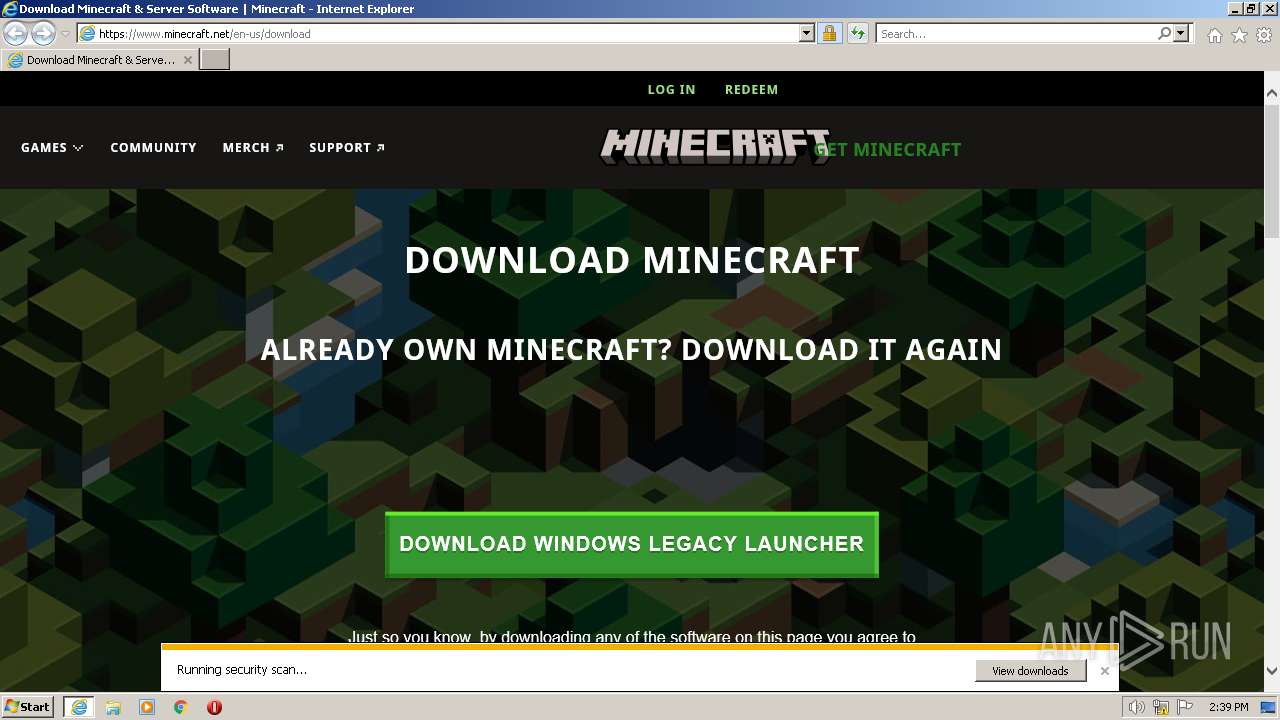Viewport: 1280px width, 720px height.
Task: Click the DOWNLOAD MINECRAFT heading
Action: [x=632, y=261]
